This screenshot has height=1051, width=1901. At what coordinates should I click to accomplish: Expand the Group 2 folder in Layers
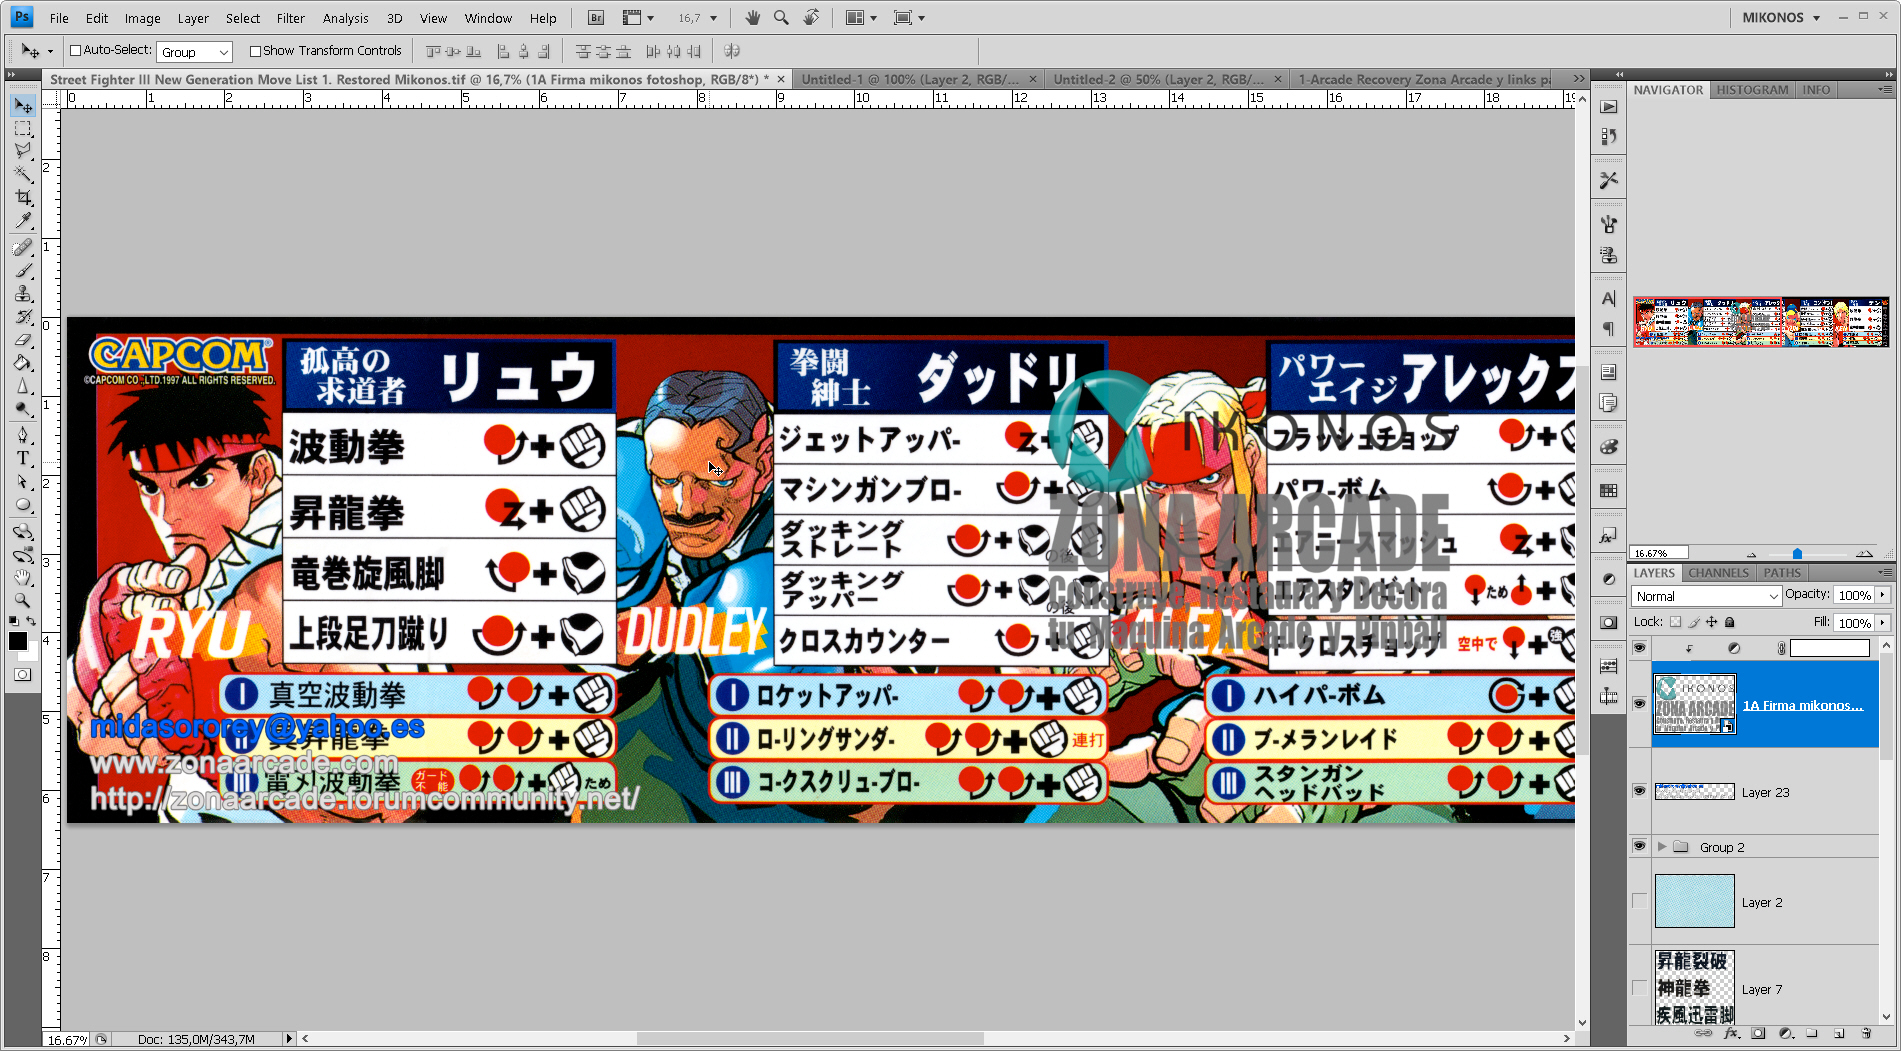[x=1662, y=846]
